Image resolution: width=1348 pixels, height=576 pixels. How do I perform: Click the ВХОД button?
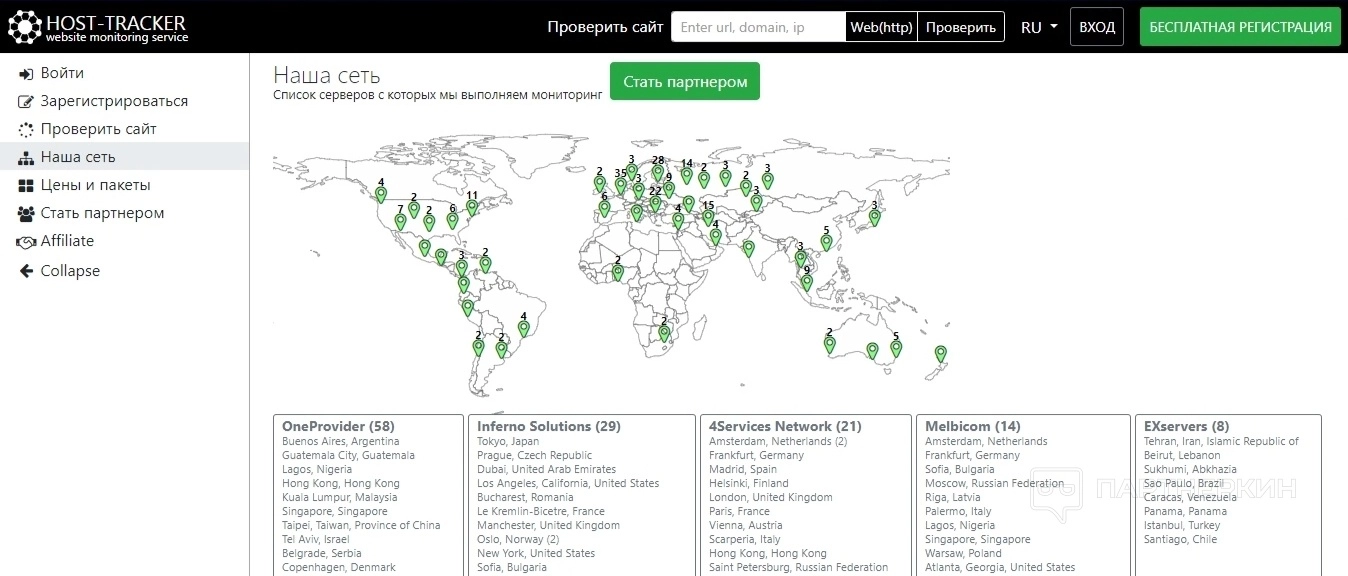tap(1097, 27)
